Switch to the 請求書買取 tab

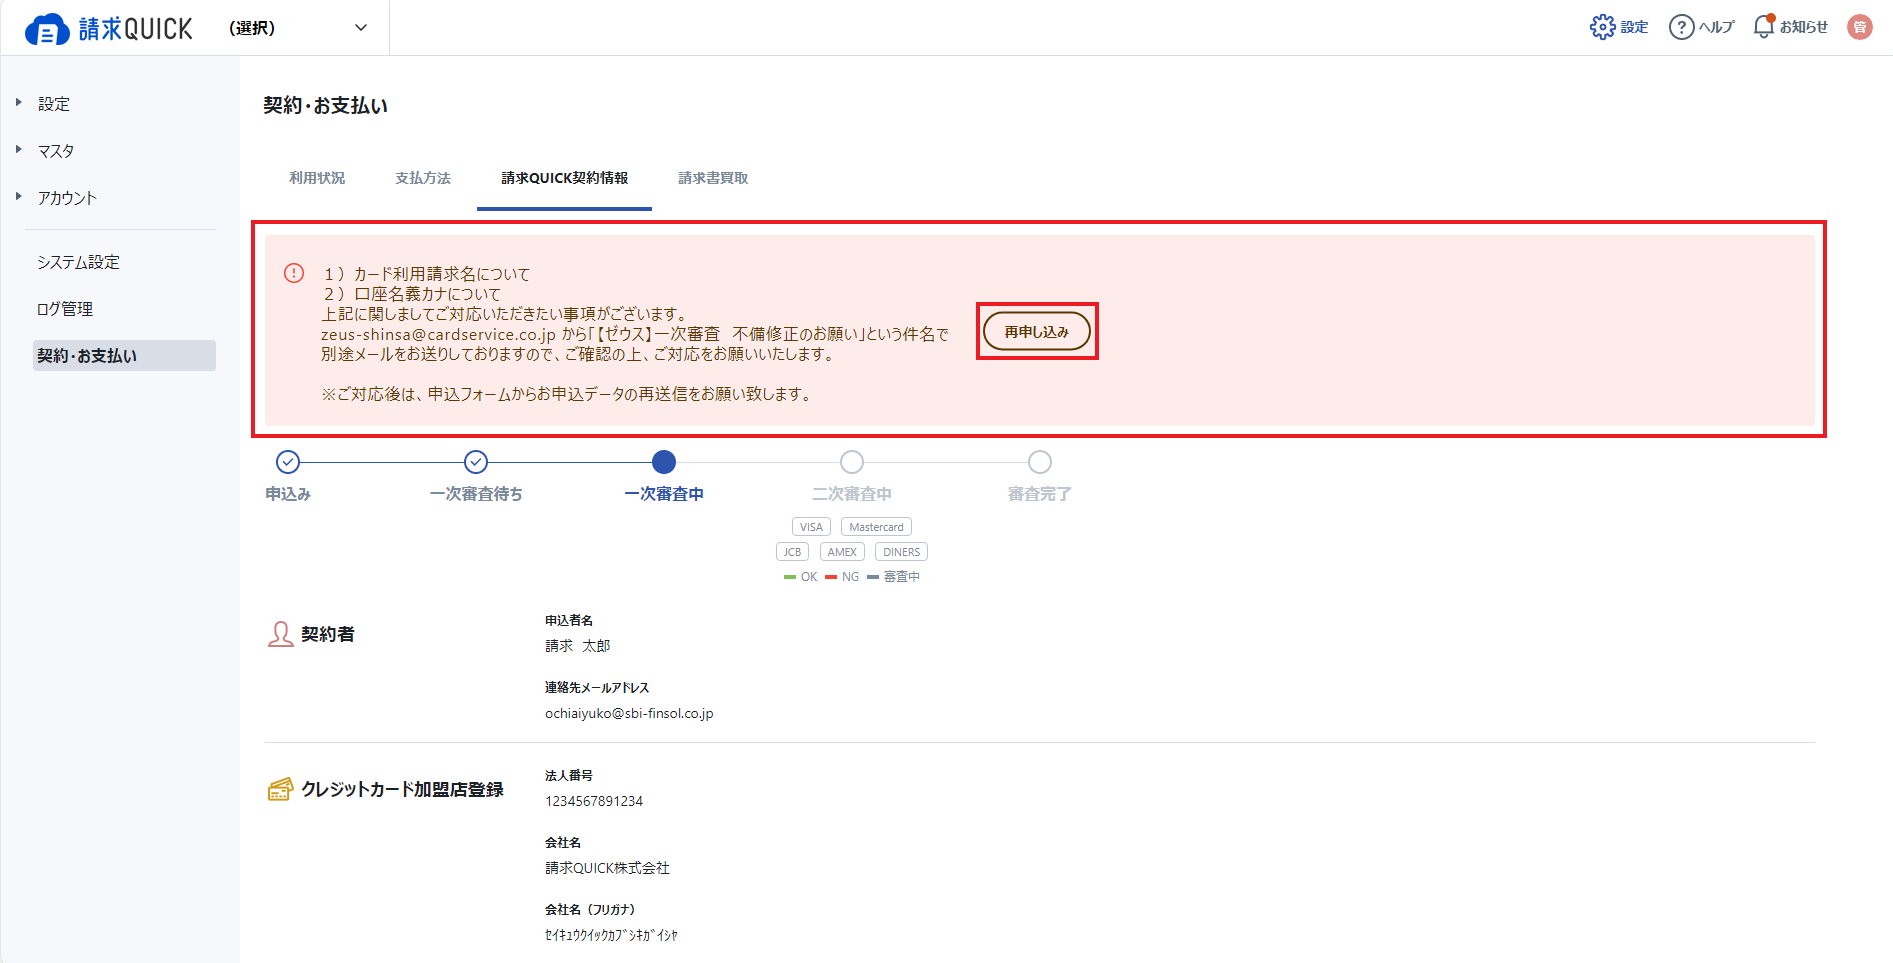pos(713,178)
